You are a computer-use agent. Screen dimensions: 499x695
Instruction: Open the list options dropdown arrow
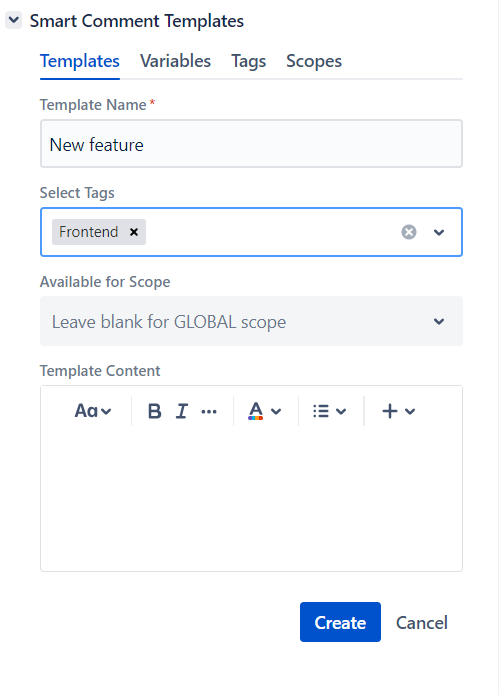click(341, 412)
